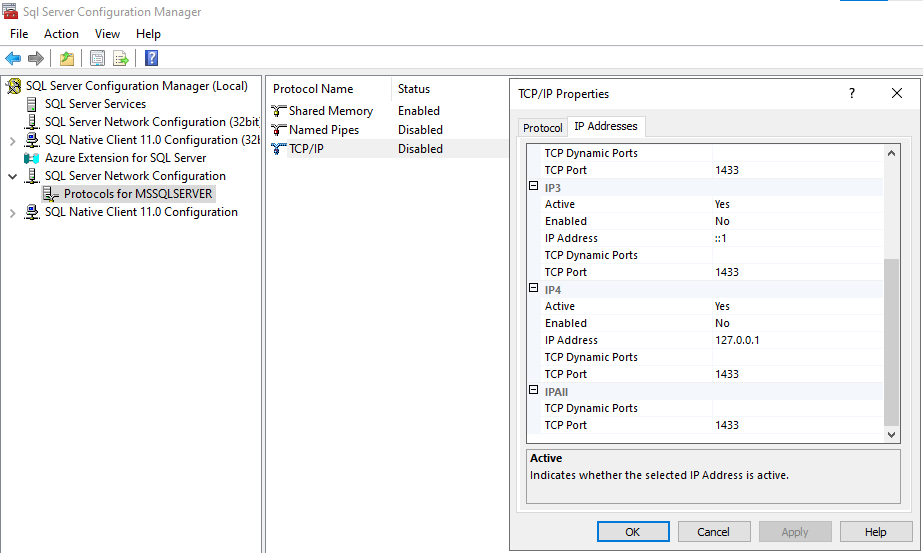
Task: Open the Action menu
Action: [x=61, y=34]
